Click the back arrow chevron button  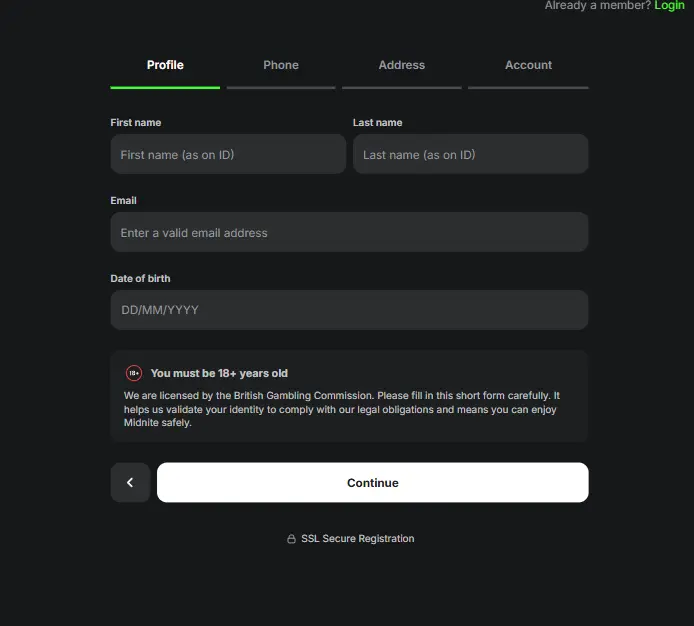coord(130,483)
